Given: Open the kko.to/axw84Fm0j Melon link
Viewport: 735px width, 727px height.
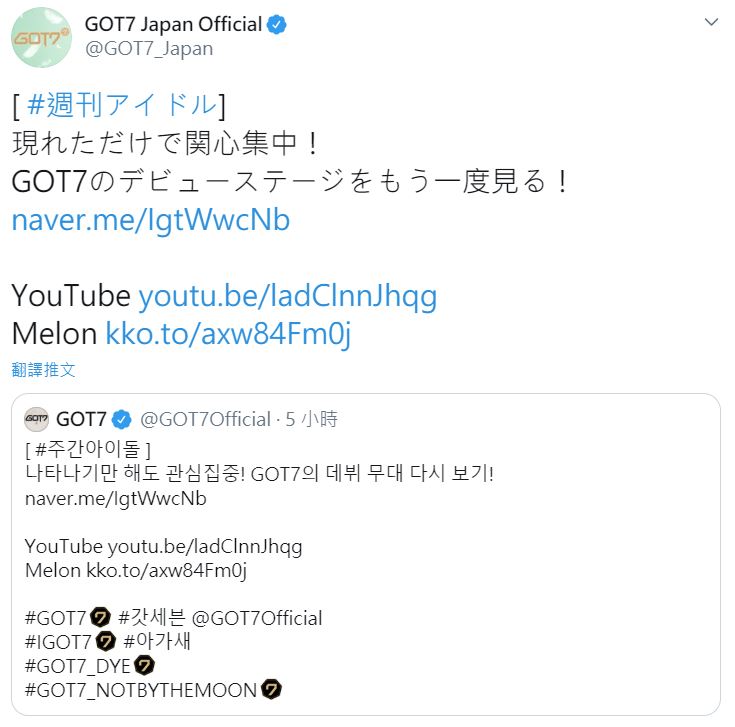Looking at the screenshot, I should click(x=228, y=334).
